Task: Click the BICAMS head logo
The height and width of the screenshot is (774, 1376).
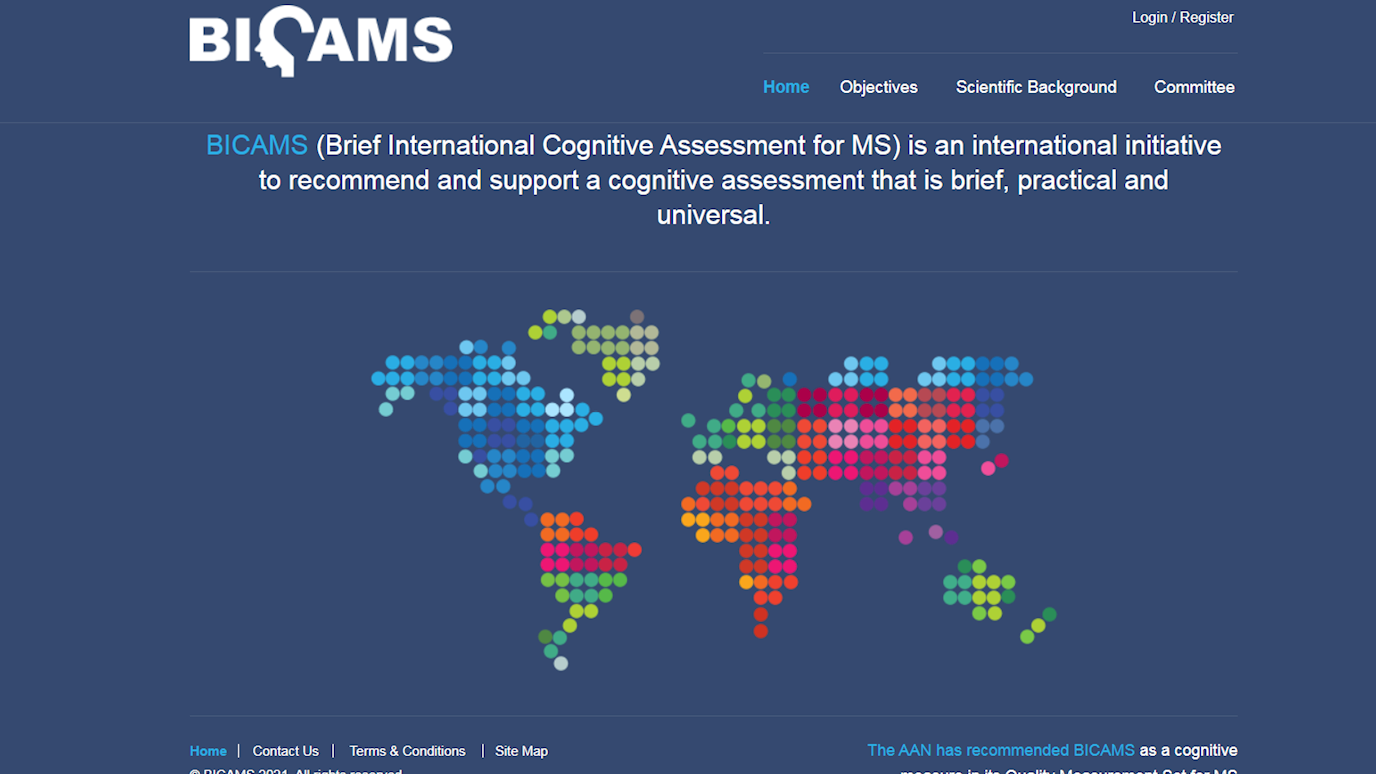Action: tap(320, 42)
